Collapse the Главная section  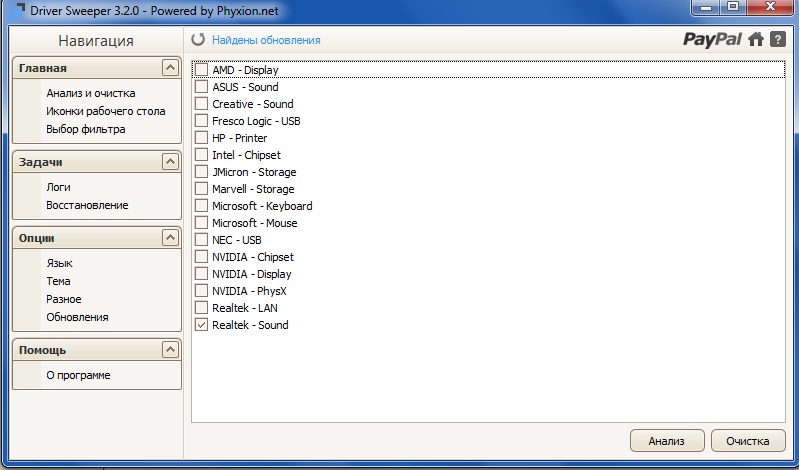[x=170, y=67]
